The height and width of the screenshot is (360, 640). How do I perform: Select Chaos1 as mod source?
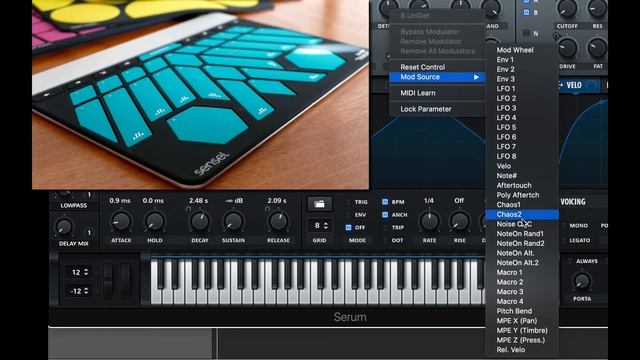click(522, 204)
